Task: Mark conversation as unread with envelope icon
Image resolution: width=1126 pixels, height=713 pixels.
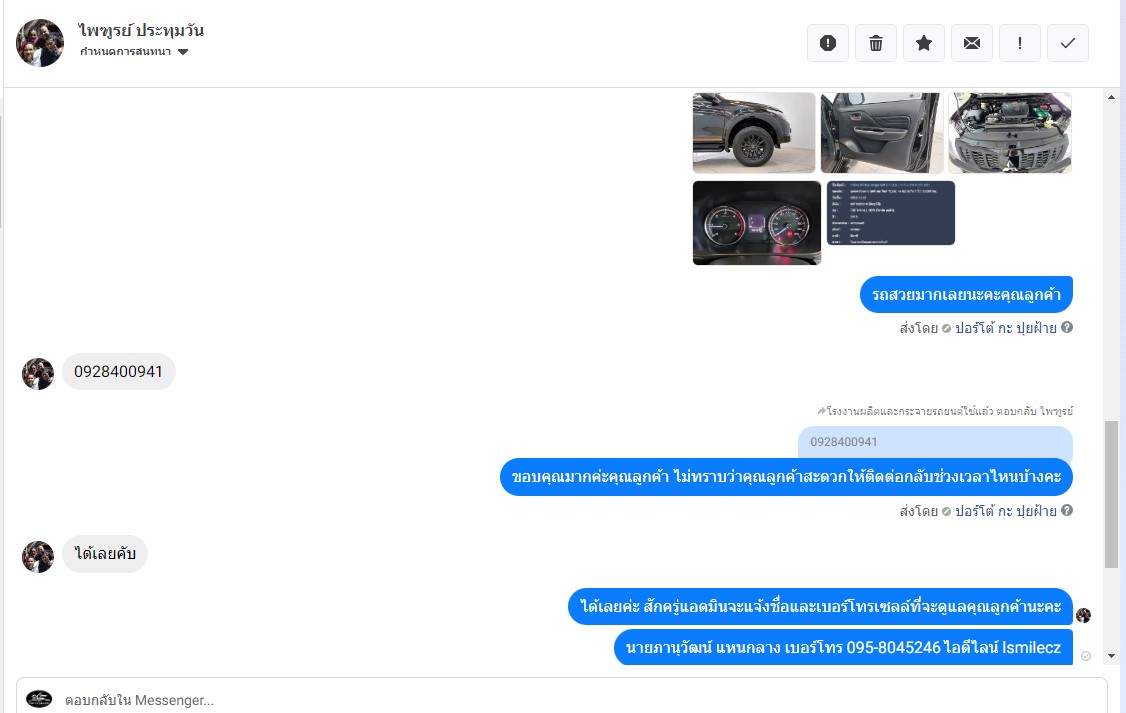Action: click(972, 43)
